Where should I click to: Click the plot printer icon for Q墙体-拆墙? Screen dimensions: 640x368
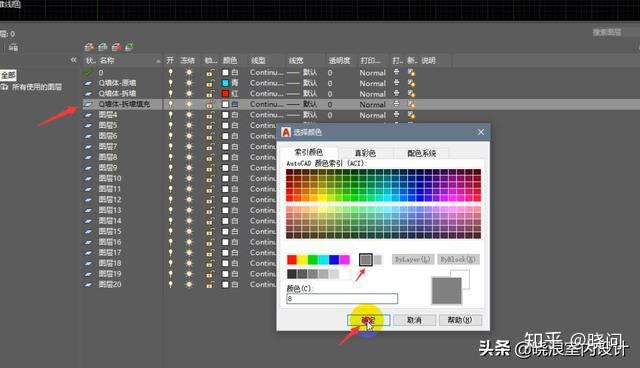[396, 94]
